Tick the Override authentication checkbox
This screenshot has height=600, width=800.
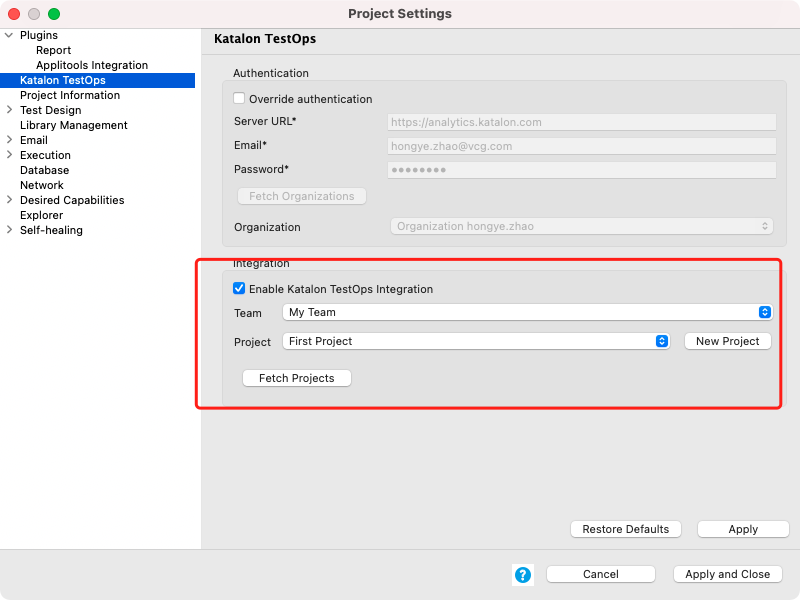point(239,98)
